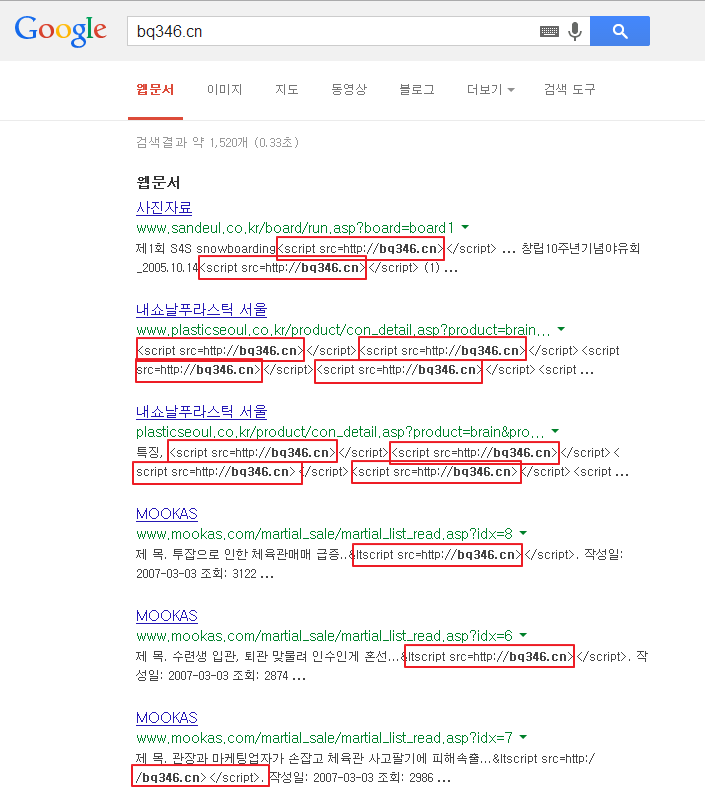Viewport: 705px width, 800px height.
Task: Click the microphone voice search icon
Action: pyautogui.click(x=575, y=32)
